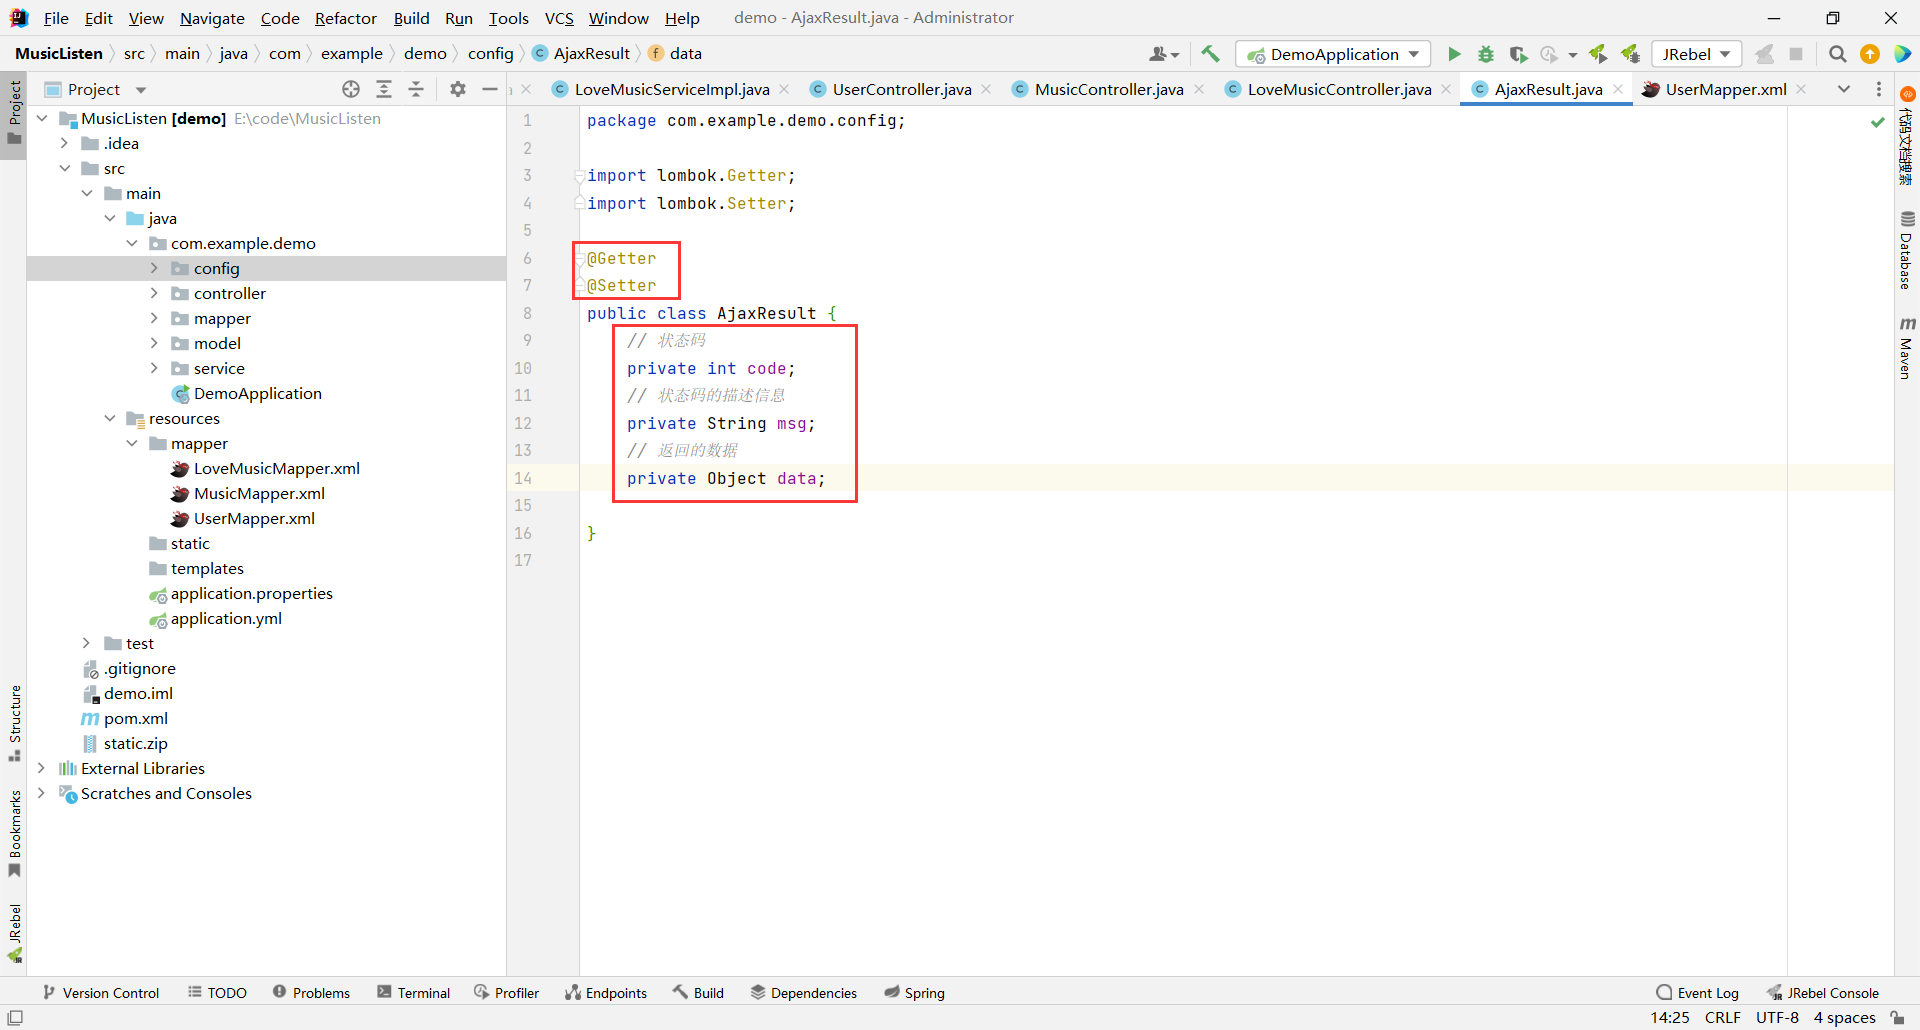Screen dimensions: 1920x1030
Task: Click the locate target icon in Project panel
Action: coord(351,89)
